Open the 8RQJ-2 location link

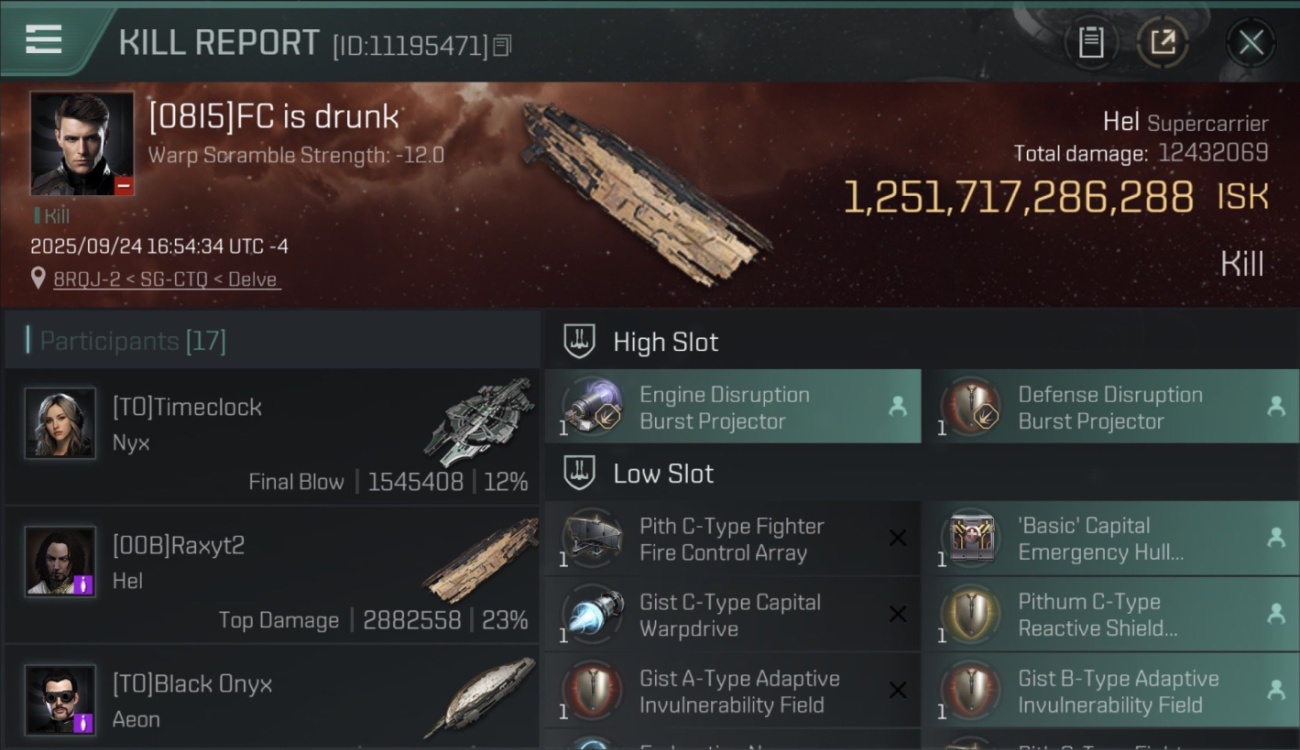(166, 279)
